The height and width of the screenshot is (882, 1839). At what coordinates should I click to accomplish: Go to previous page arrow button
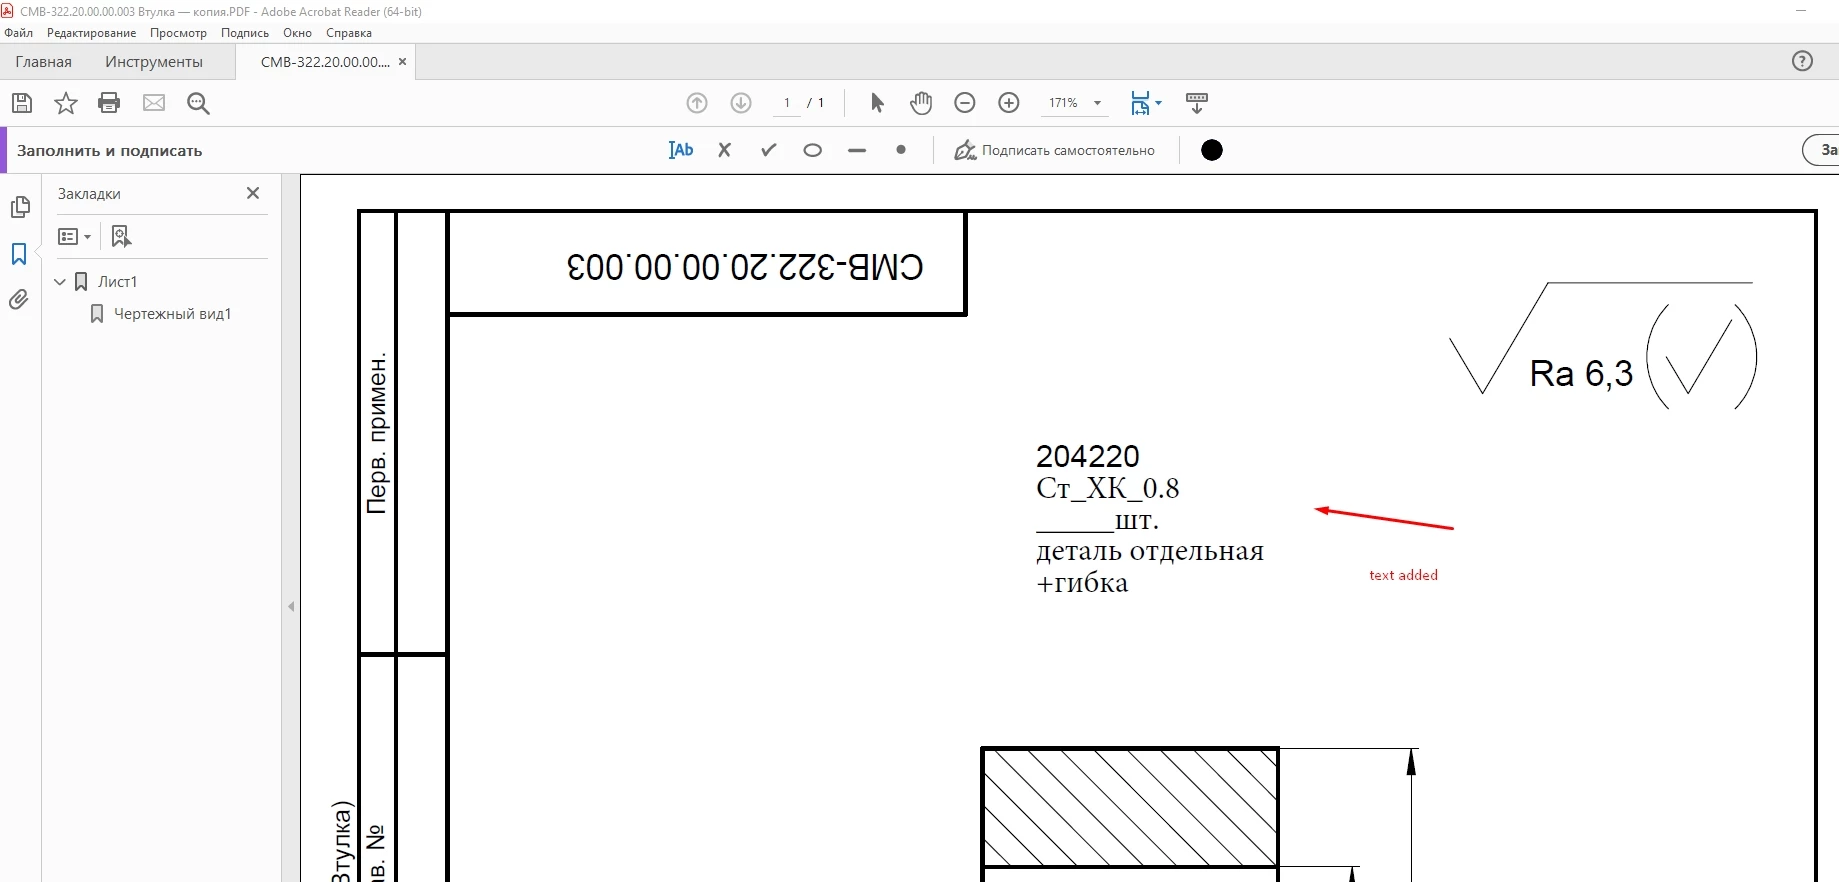[x=697, y=103]
